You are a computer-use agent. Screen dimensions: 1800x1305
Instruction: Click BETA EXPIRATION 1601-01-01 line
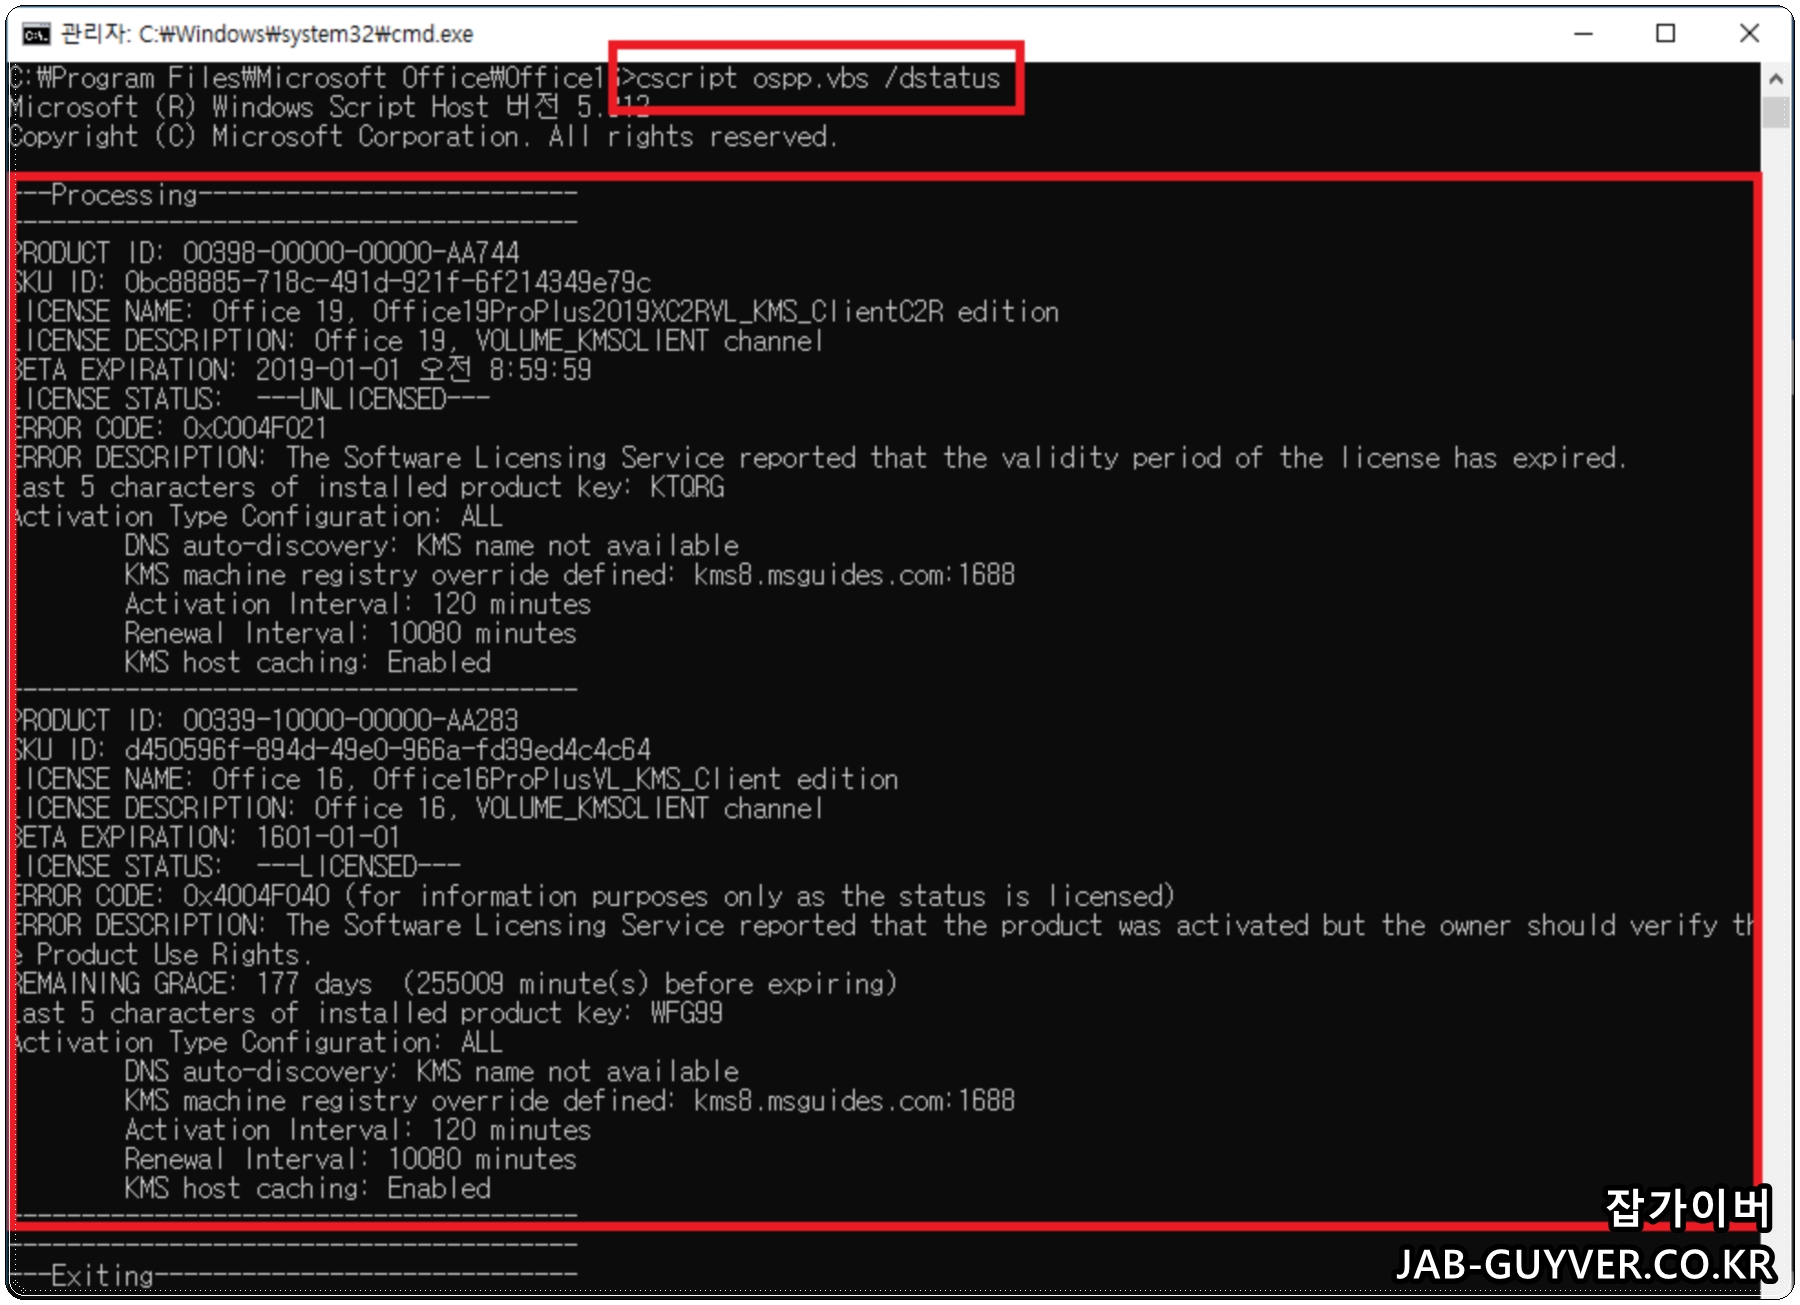coord(206,837)
